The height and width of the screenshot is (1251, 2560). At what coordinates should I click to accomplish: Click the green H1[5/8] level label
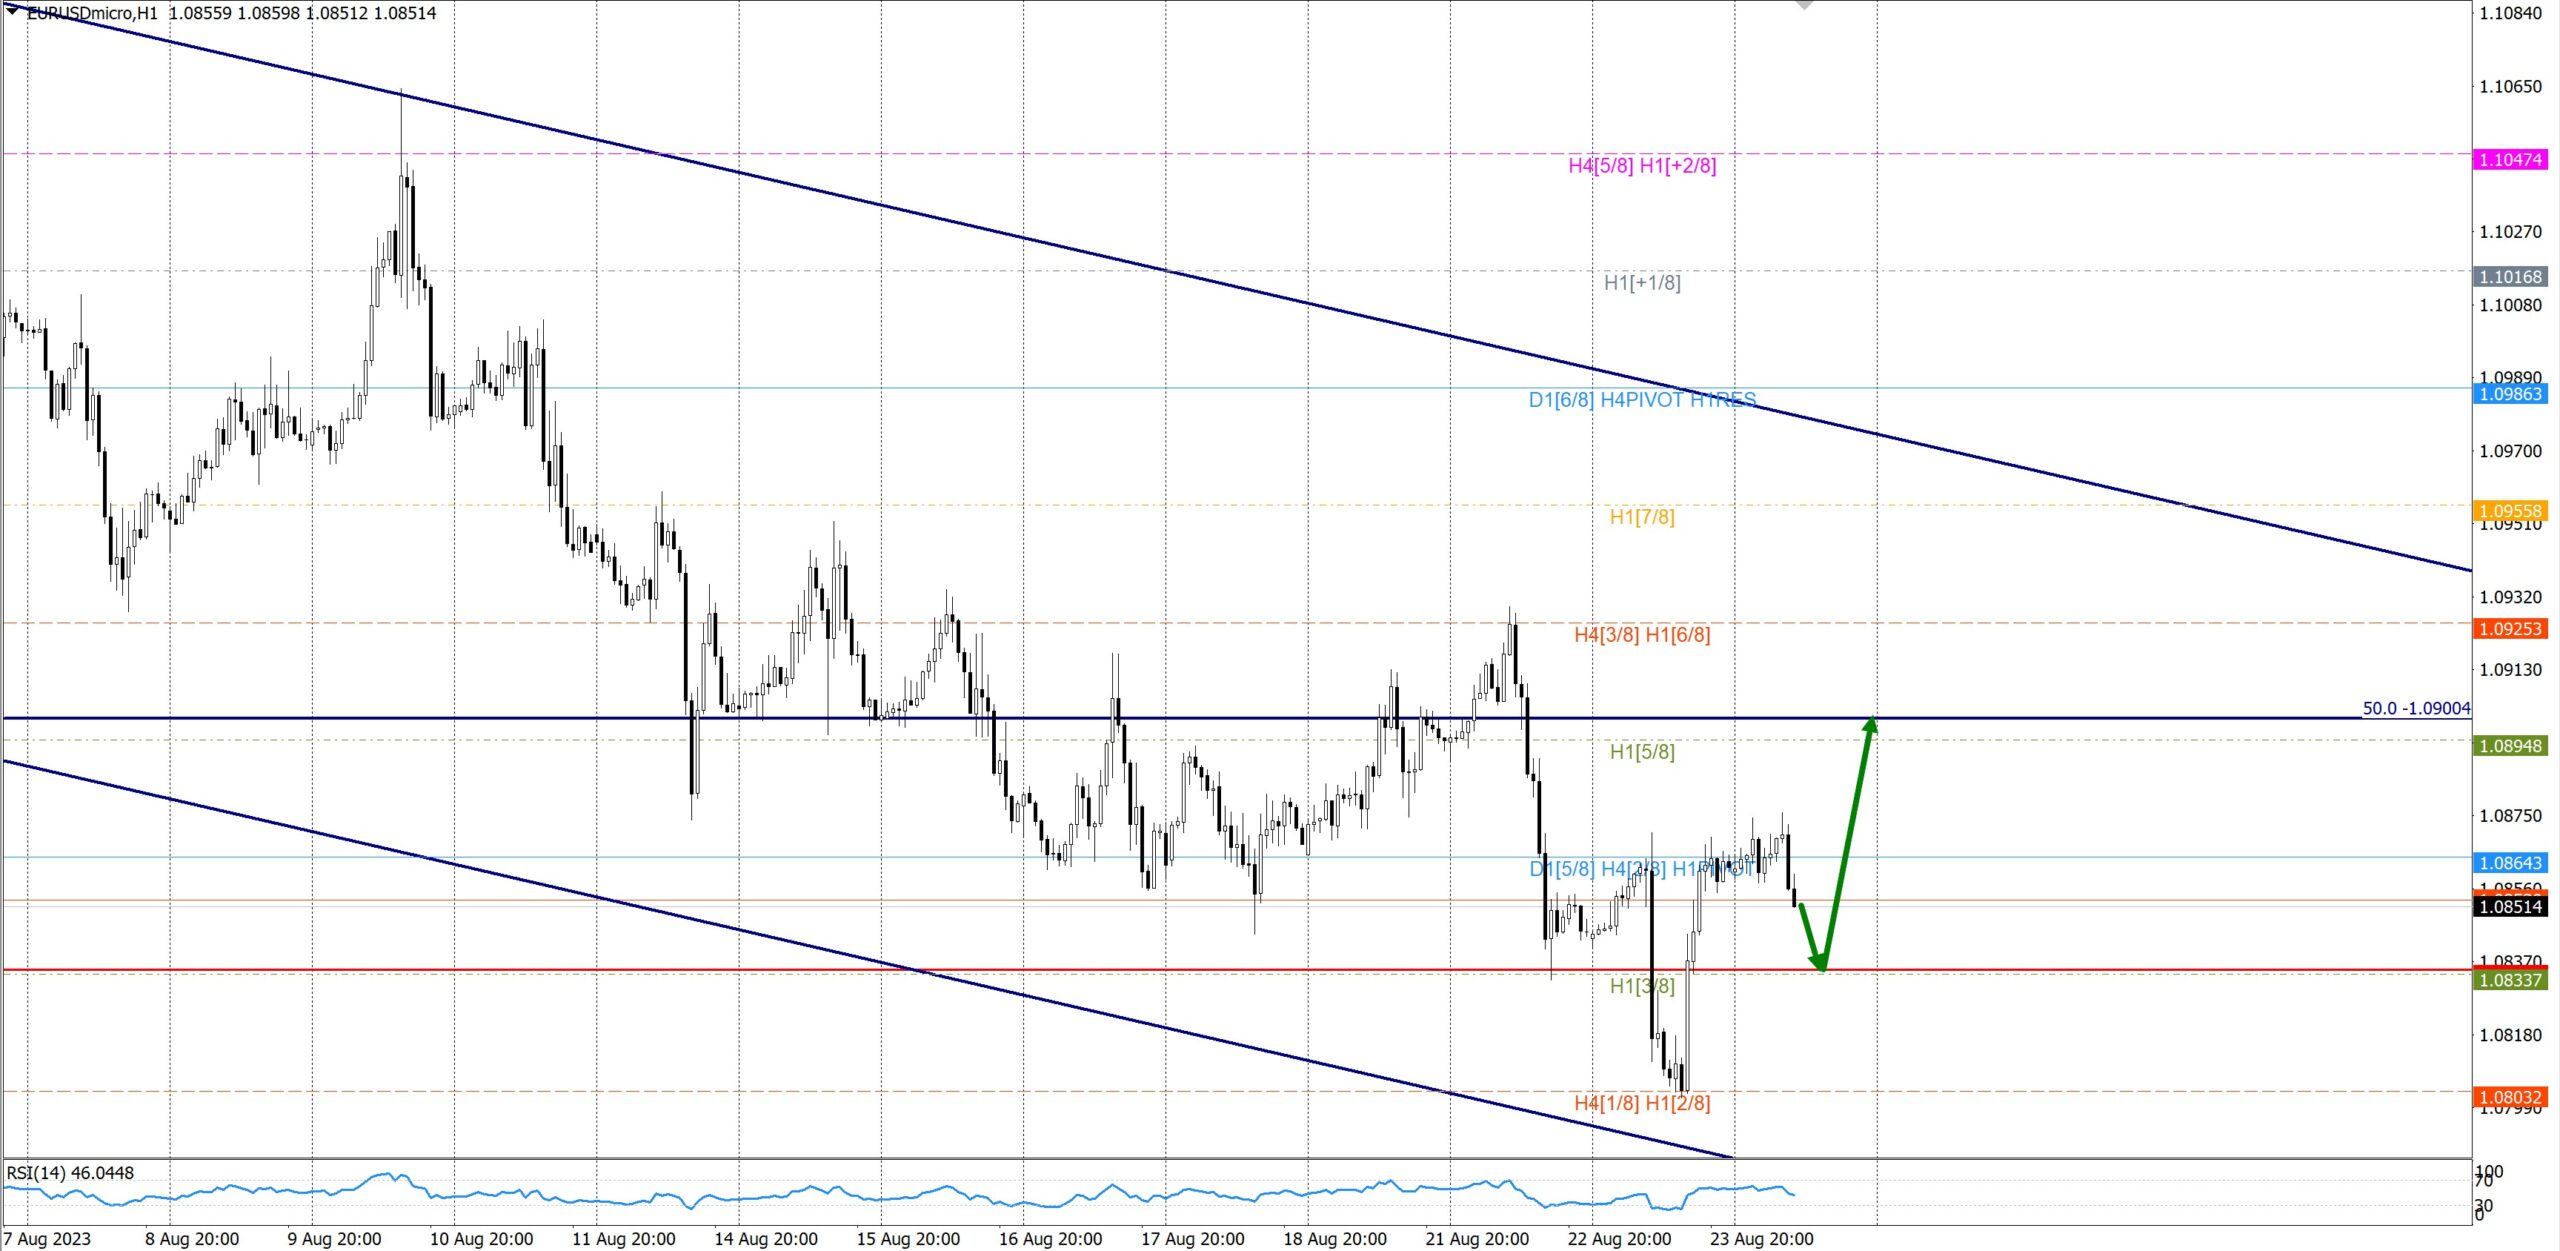pyautogui.click(x=1641, y=751)
